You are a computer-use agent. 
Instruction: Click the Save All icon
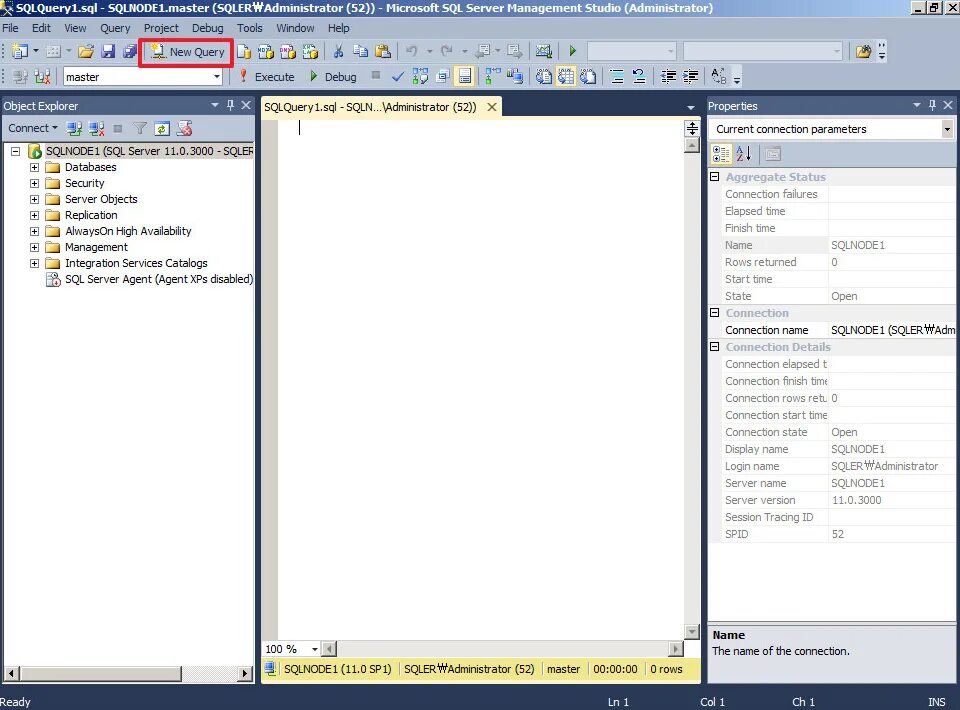tap(129, 51)
